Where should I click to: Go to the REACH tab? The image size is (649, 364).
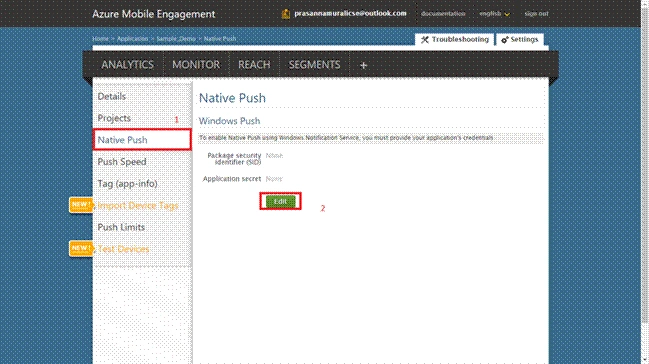(x=254, y=65)
